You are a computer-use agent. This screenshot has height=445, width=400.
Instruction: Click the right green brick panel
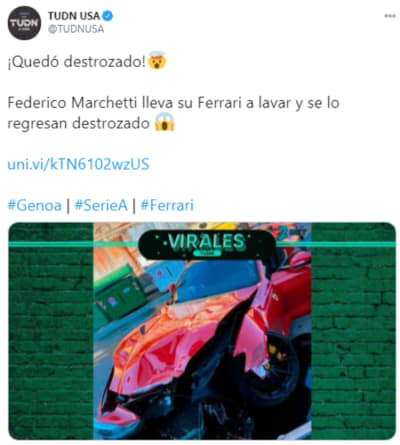[x=353, y=331]
